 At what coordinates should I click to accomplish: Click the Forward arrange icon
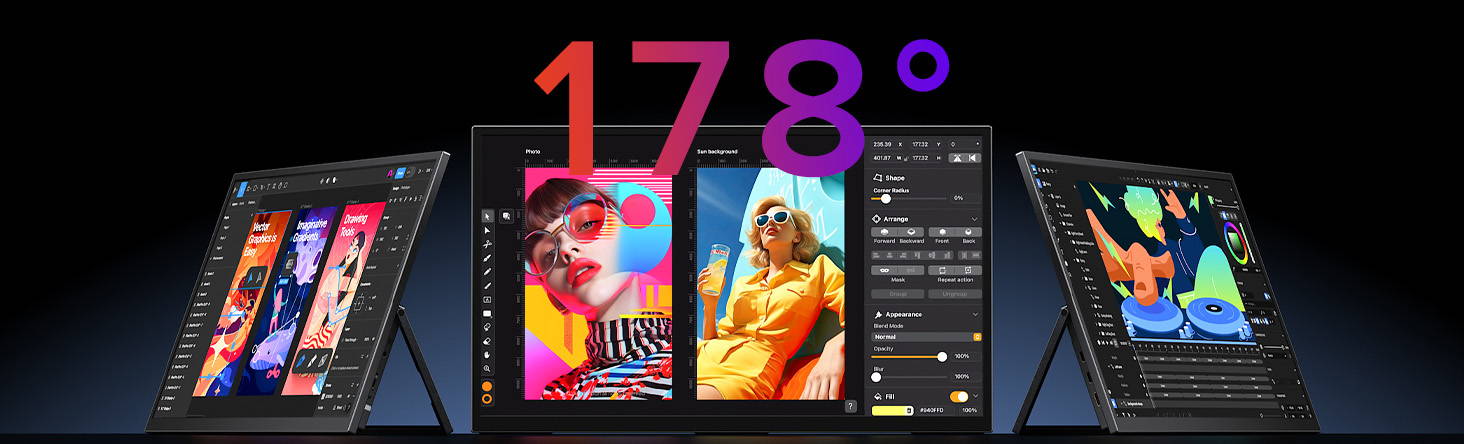click(884, 232)
